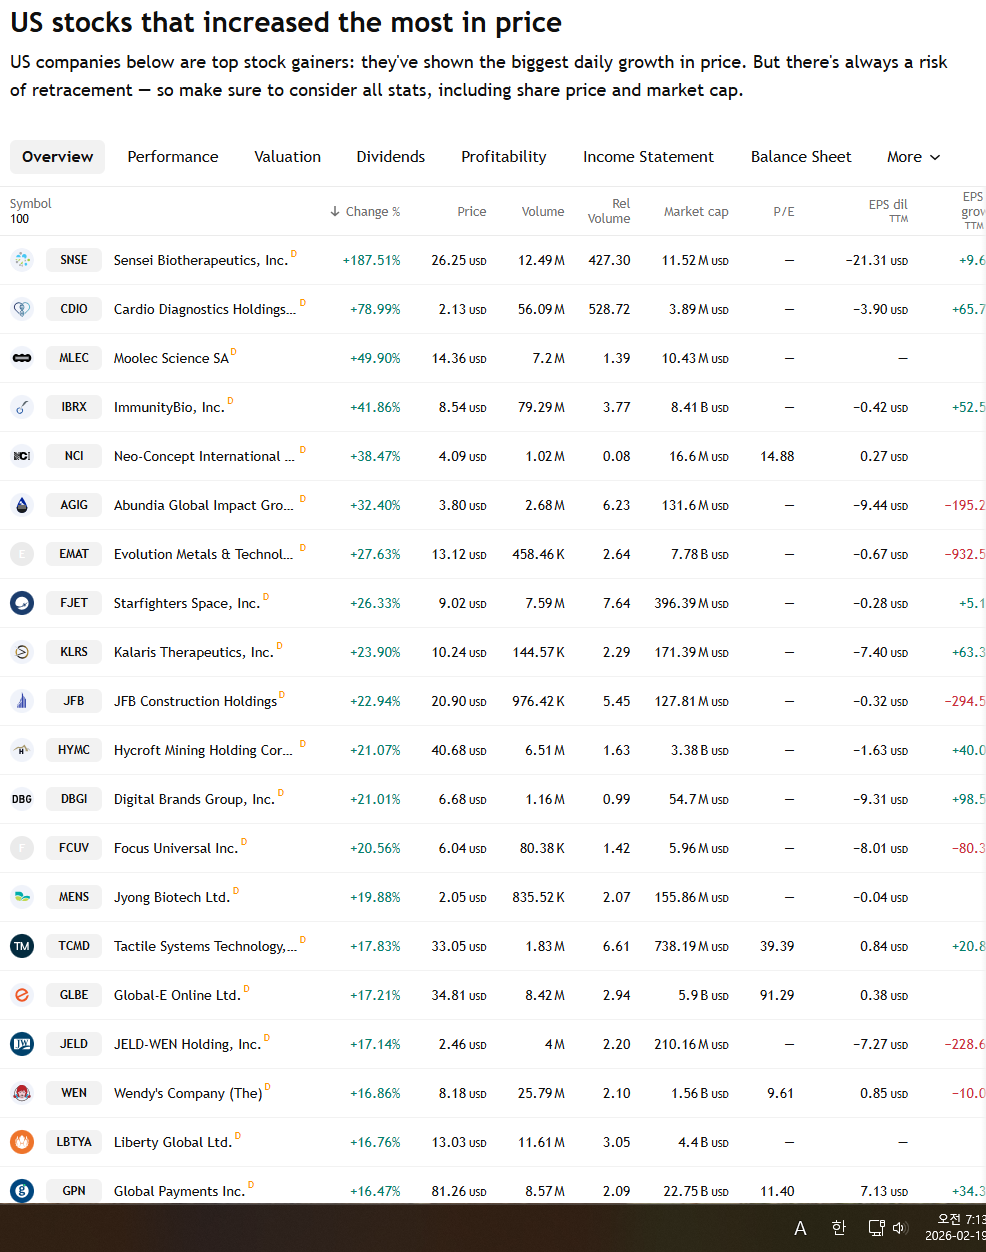Click the Cardio Diagnostics logo icon
Image resolution: width=986 pixels, height=1252 pixels.
(x=22, y=309)
